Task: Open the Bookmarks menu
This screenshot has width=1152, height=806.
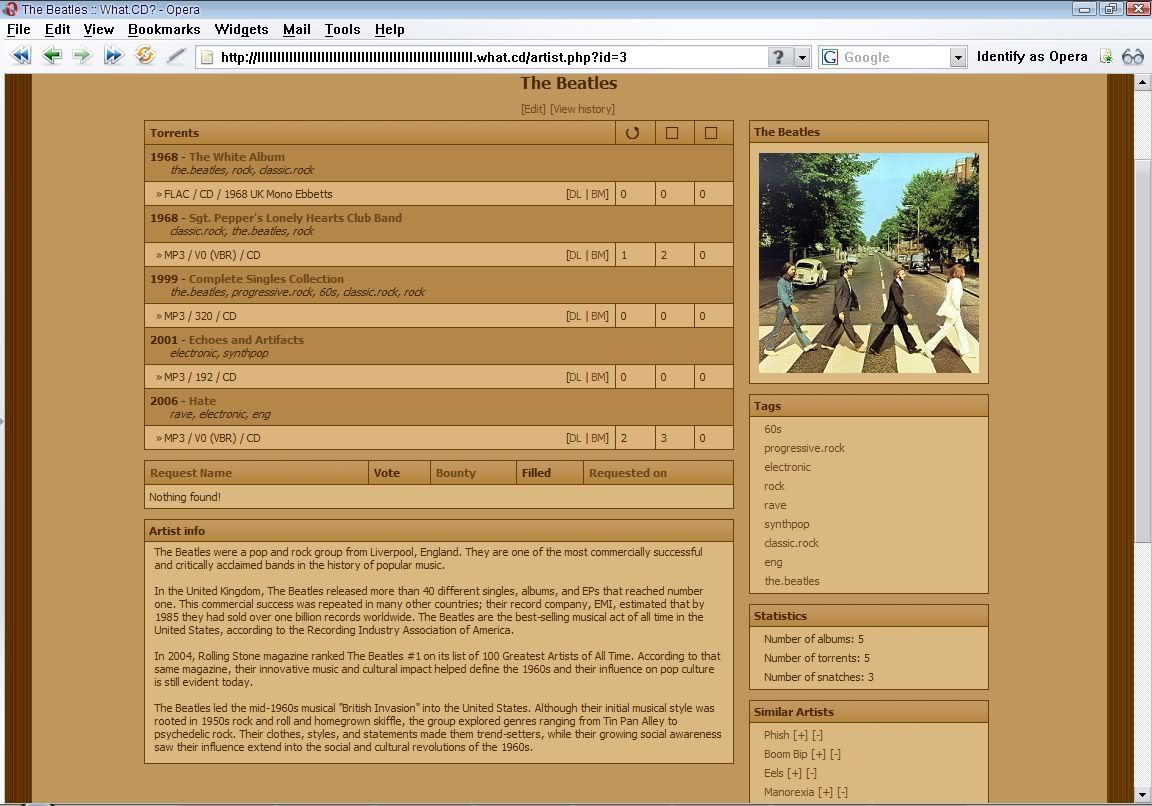Action: pyautogui.click(x=164, y=29)
